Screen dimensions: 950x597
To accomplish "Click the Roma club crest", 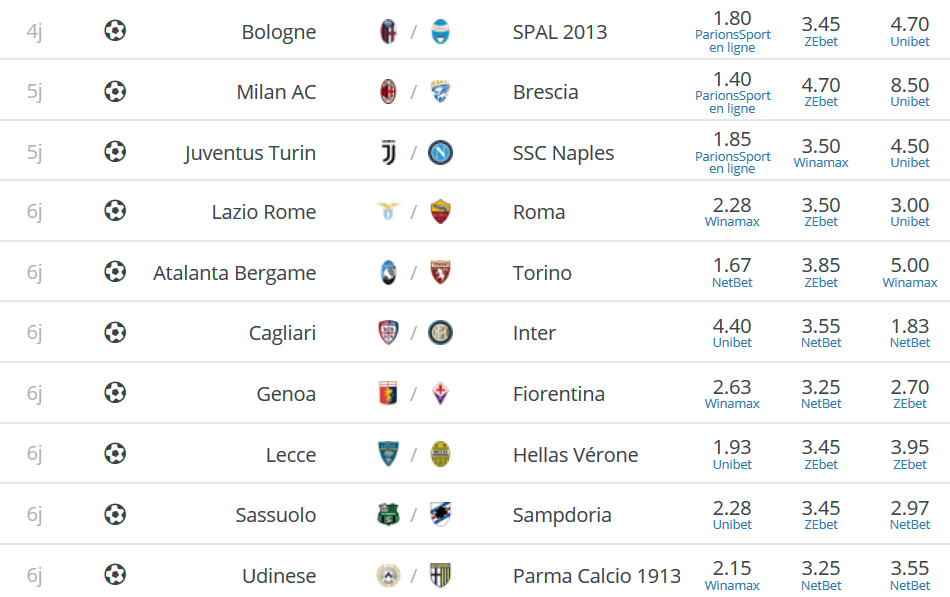I will [x=440, y=212].
